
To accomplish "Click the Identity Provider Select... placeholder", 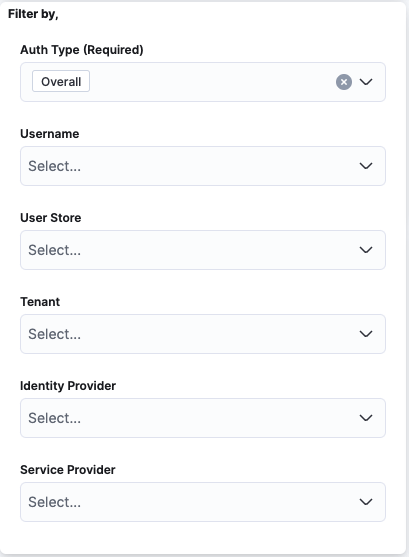I will click(54, 418).
